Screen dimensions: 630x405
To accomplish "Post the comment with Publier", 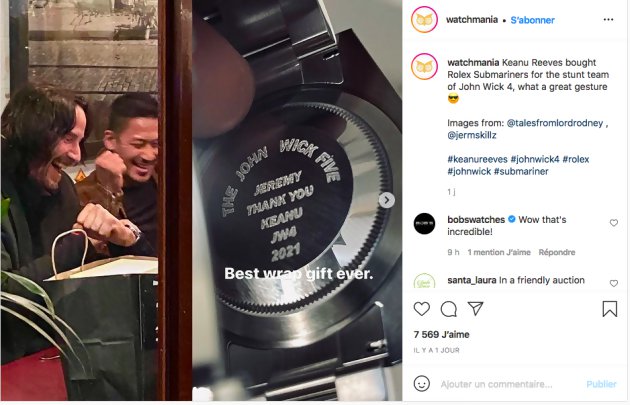I will pyautogui.click(x=601, y=384).
